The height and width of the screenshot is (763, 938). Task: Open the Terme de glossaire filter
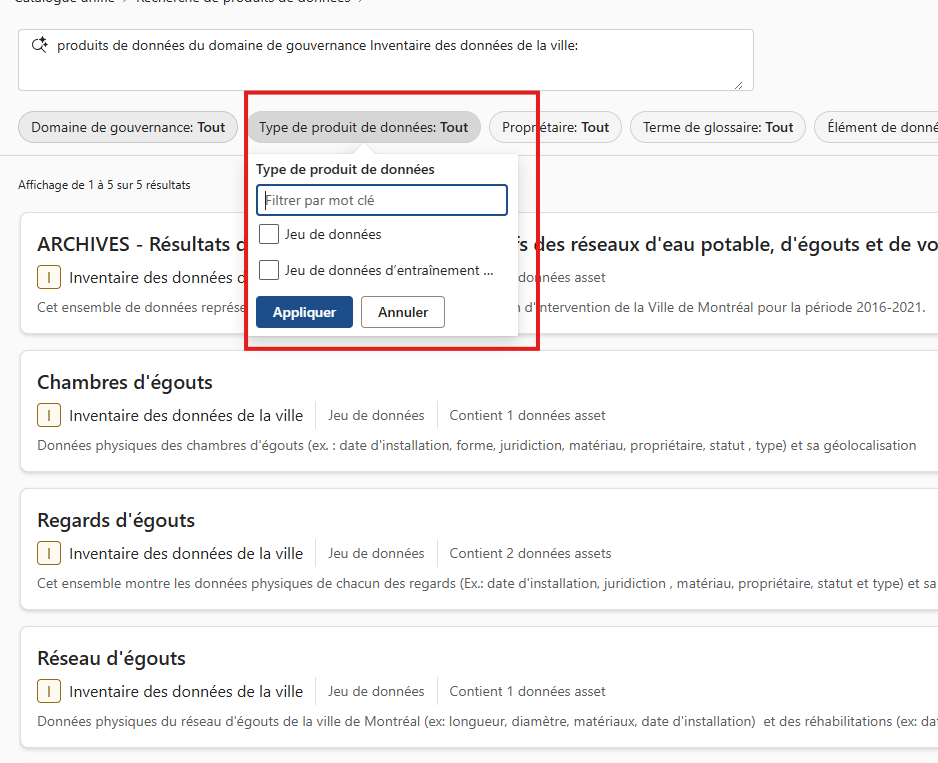(x=718, y=127)
